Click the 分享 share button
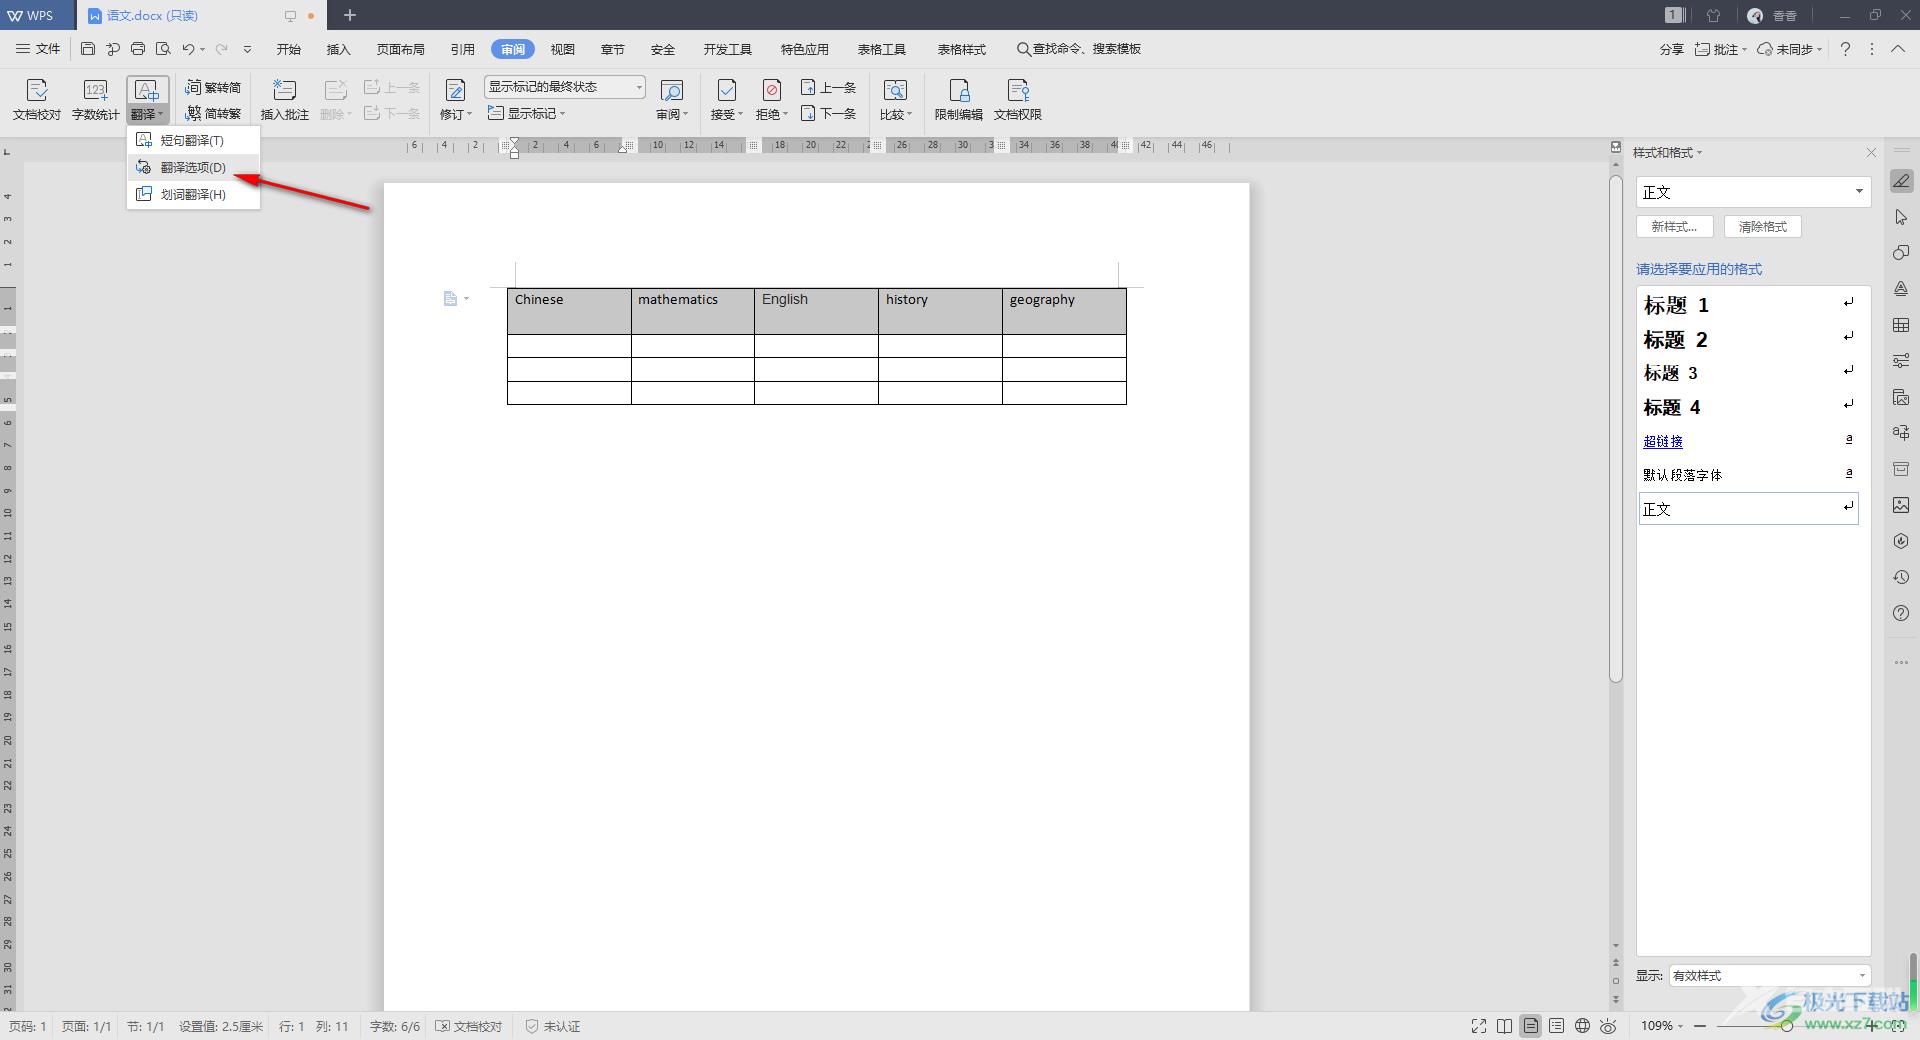This screenshot has width=1920, height=1040. coord(1672,49)
